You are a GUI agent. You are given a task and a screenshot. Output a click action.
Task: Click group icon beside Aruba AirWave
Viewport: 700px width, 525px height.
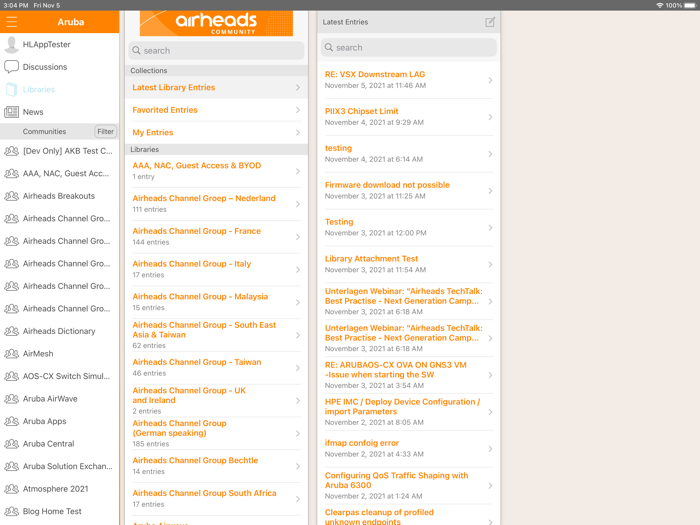pos(12,399)
